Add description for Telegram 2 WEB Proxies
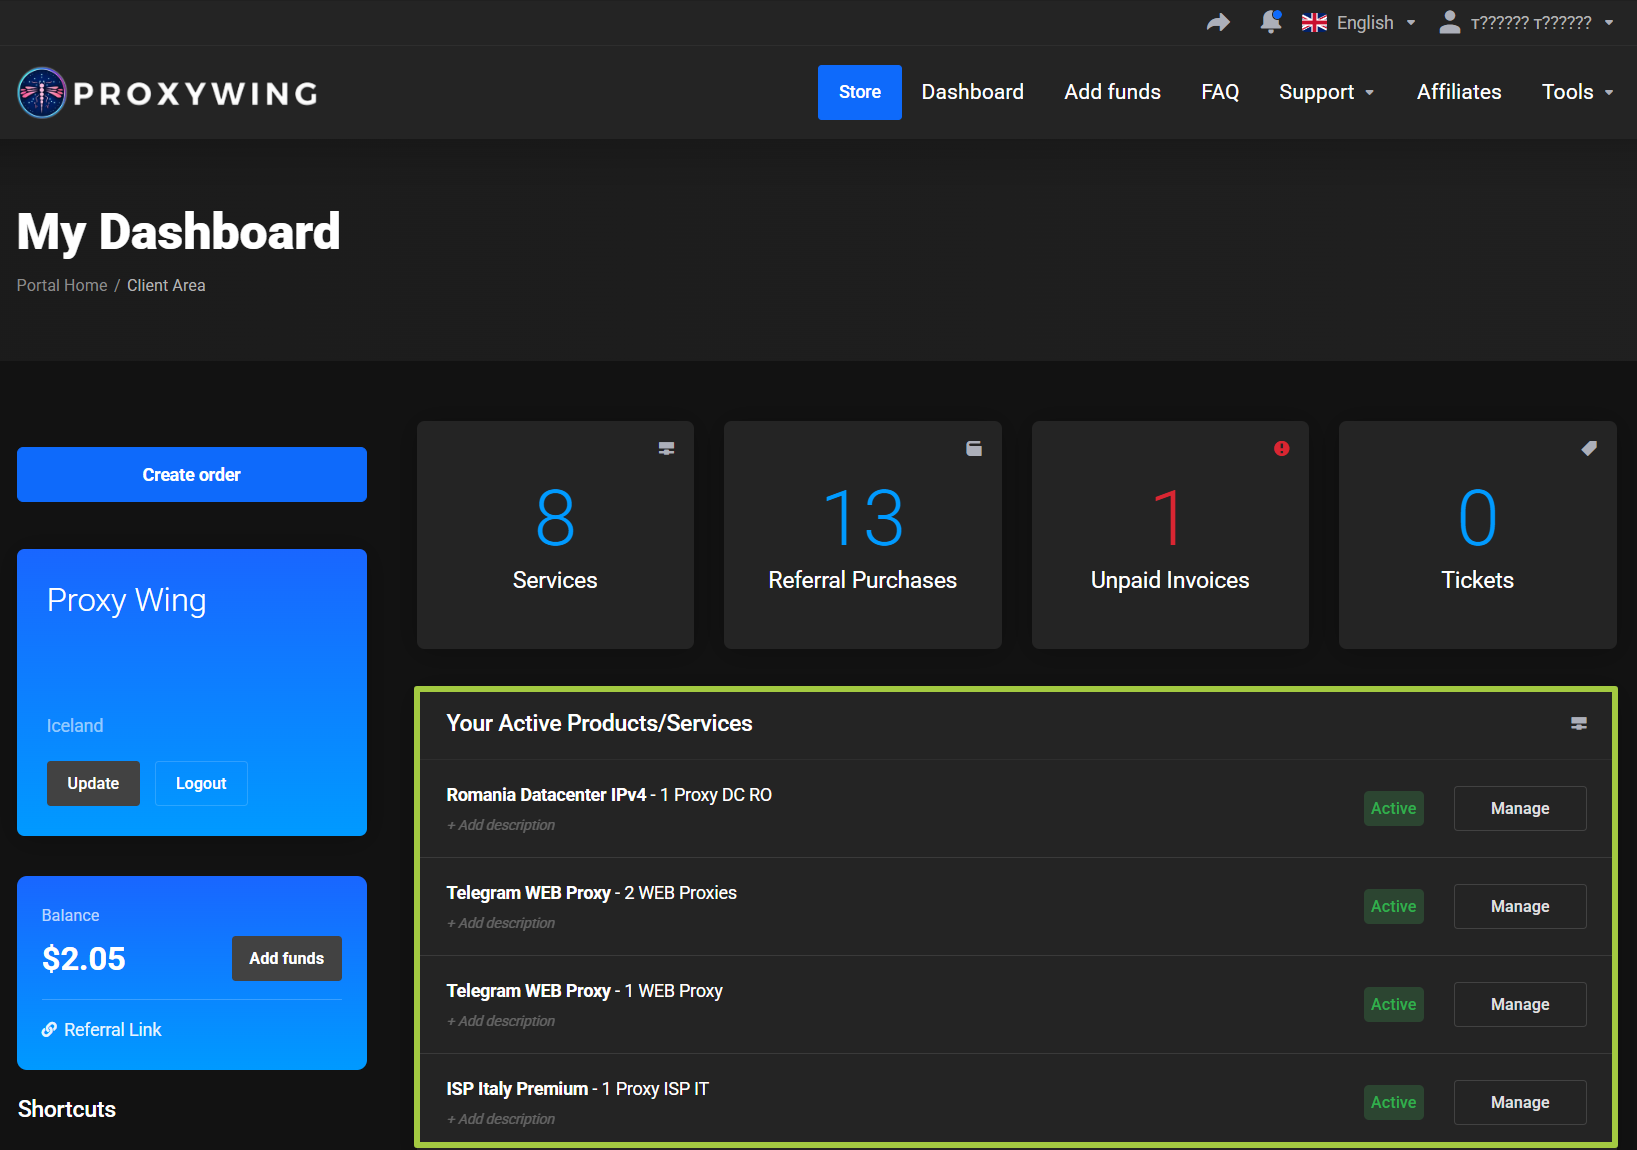This screenshot has width=1637, height=1150. tap(501, 923)
